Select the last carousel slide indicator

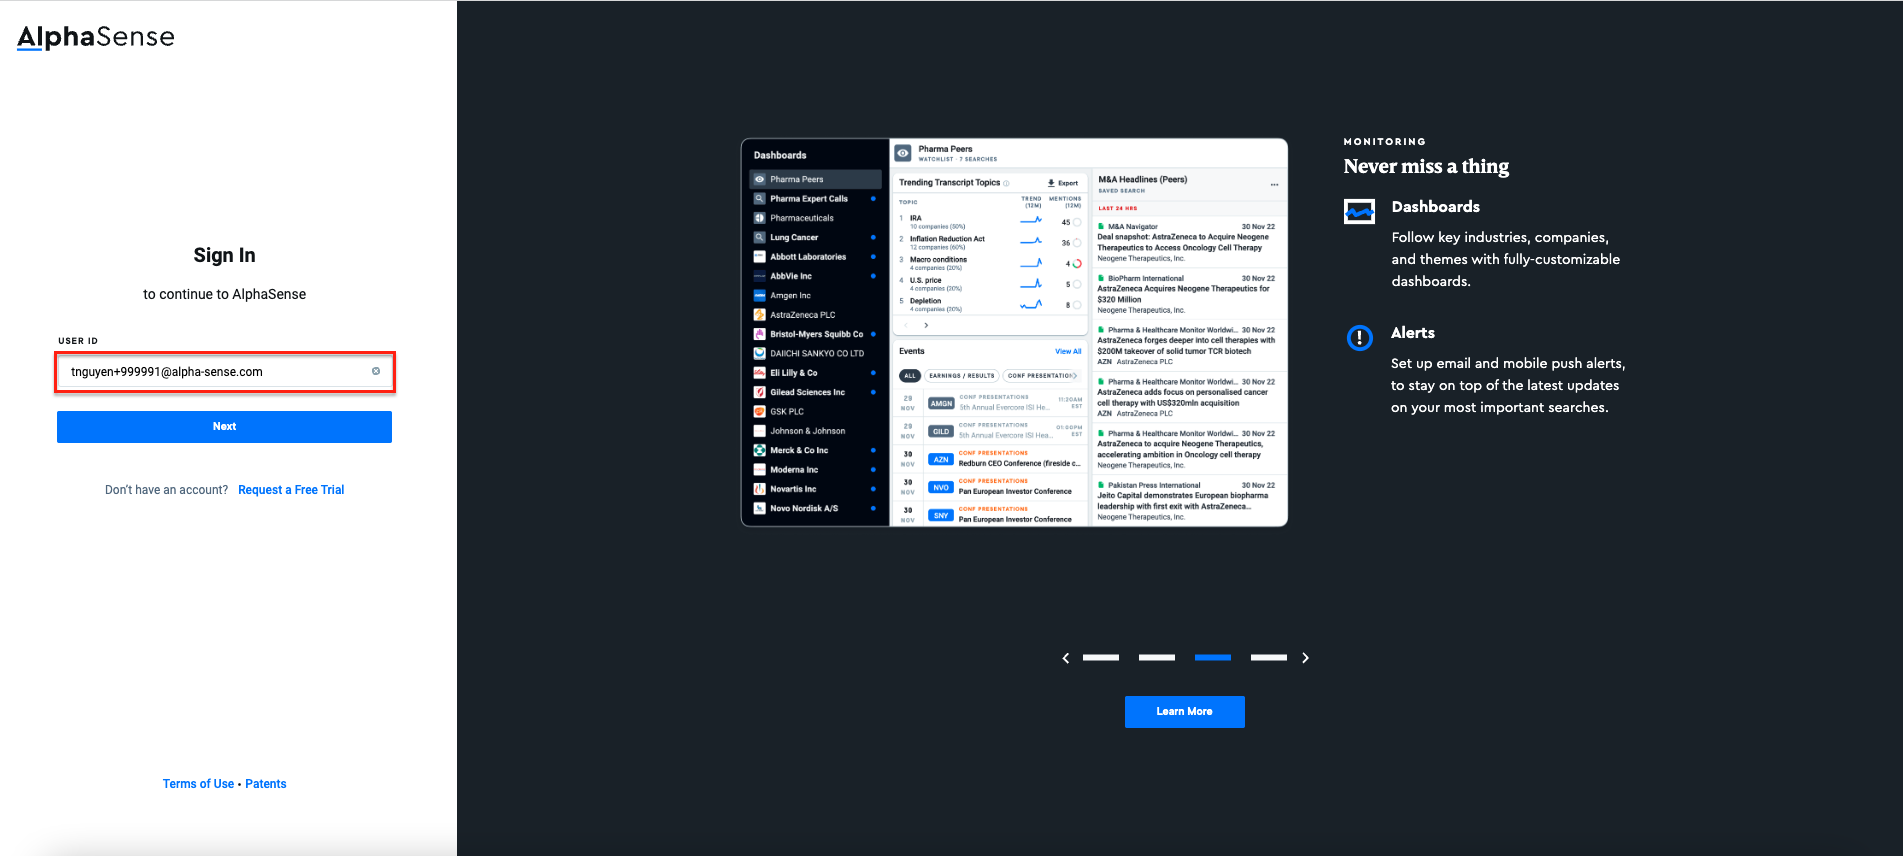click(1269, 658)
